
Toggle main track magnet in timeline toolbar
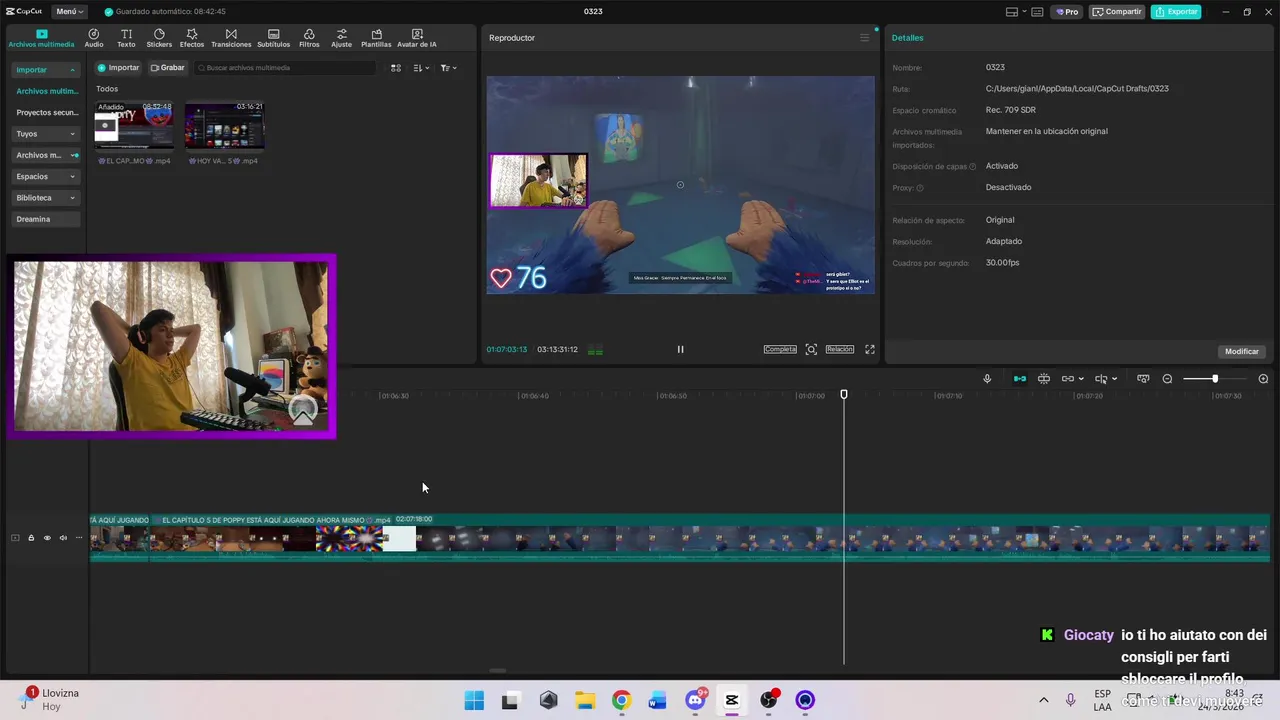coord(1020,379)
